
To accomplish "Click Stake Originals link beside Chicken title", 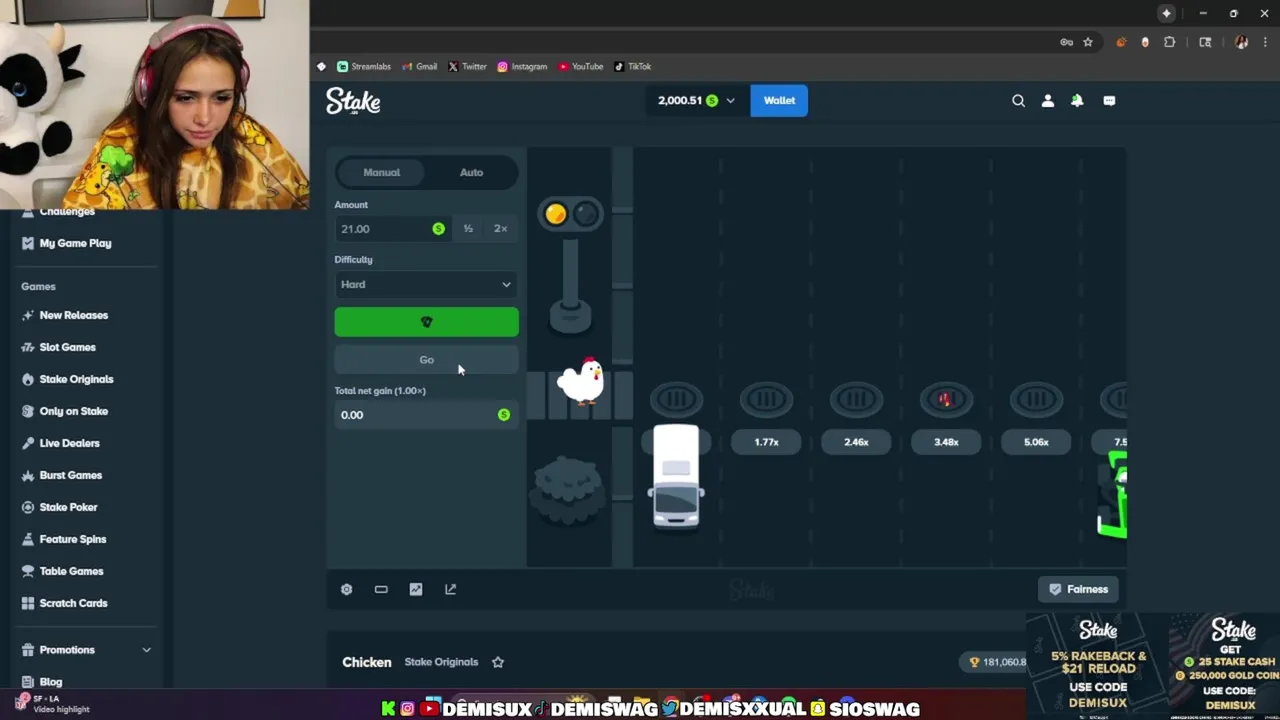I will [441, 662].
